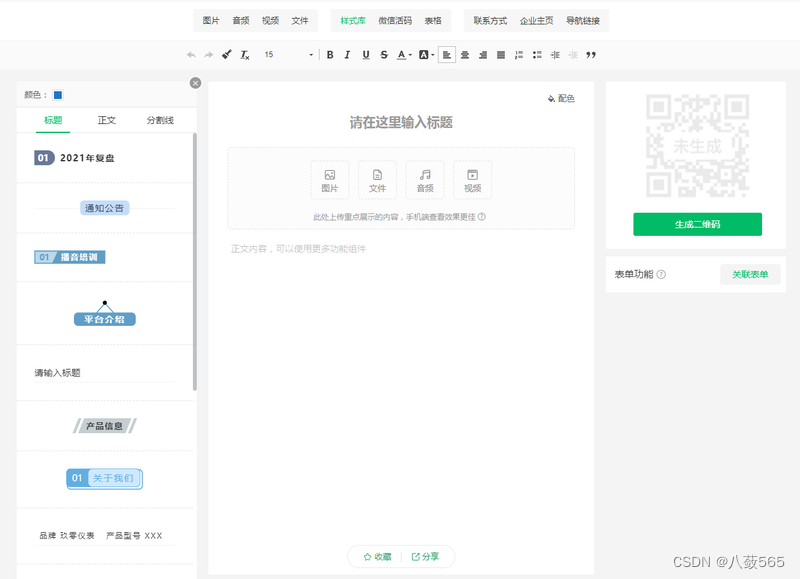Screen dimensions: 800x579
Task: Insert a 表格 table
Action: (x=433, y=20)
